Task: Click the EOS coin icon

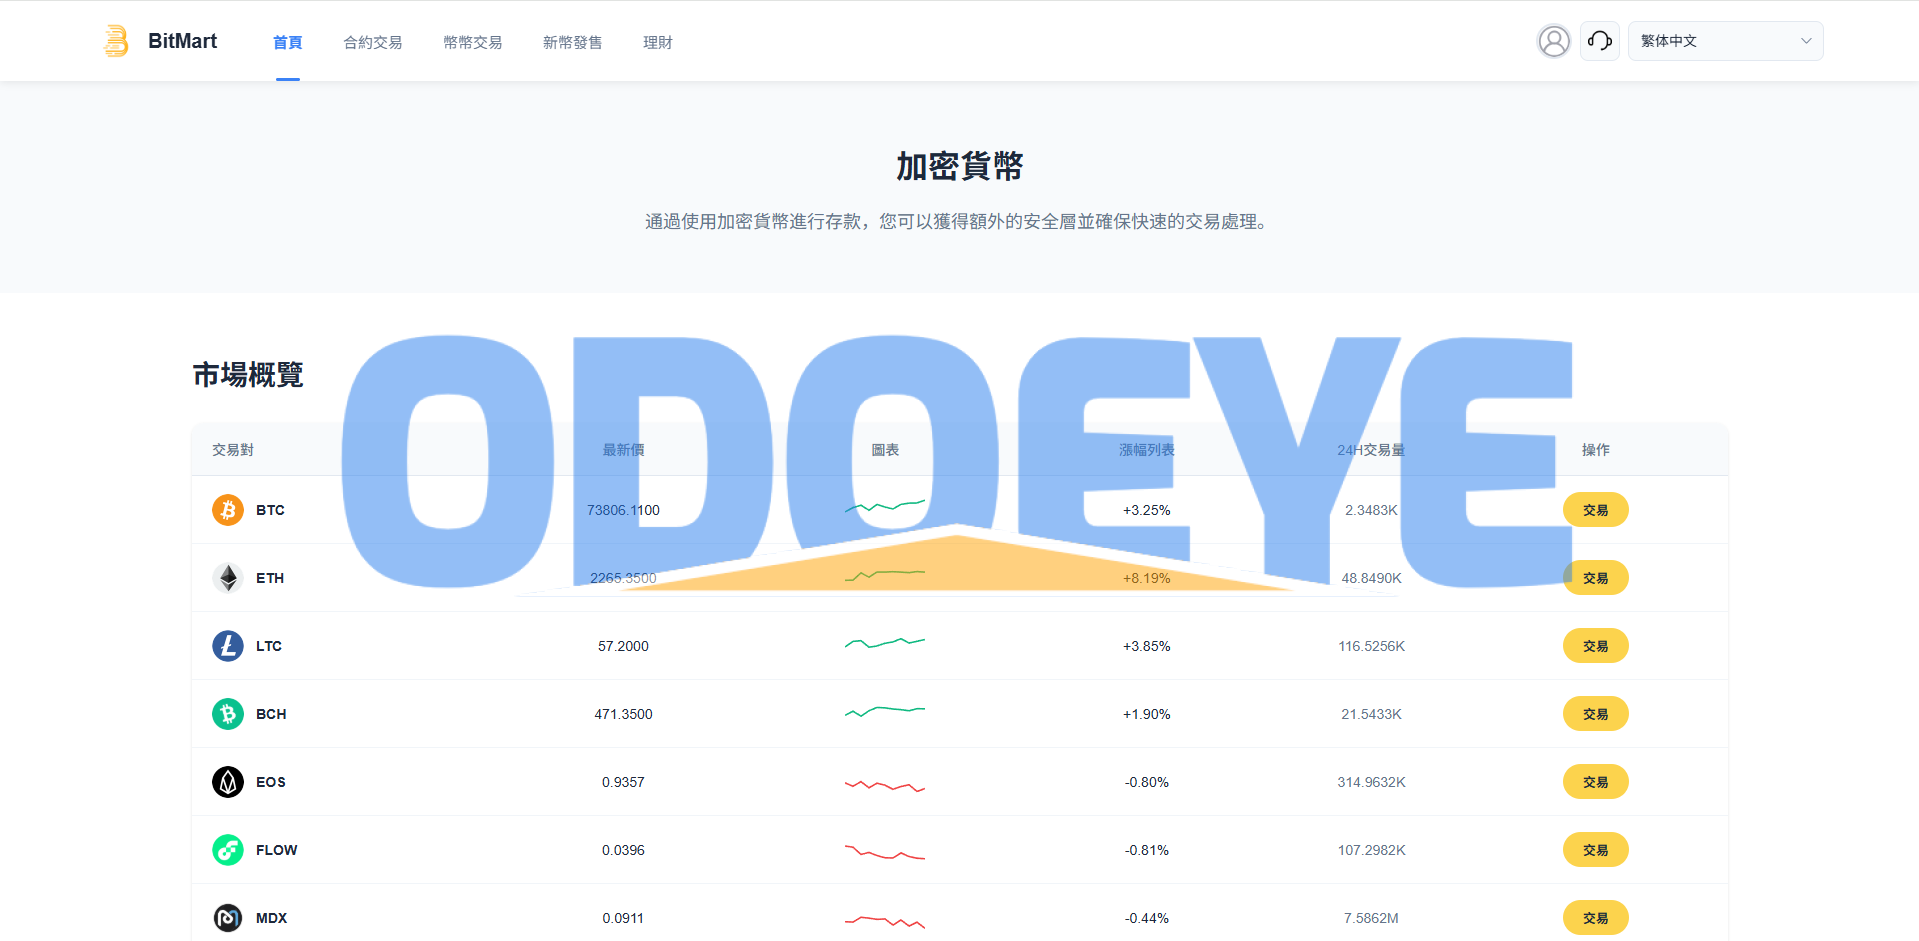Action: coord(228,782)
